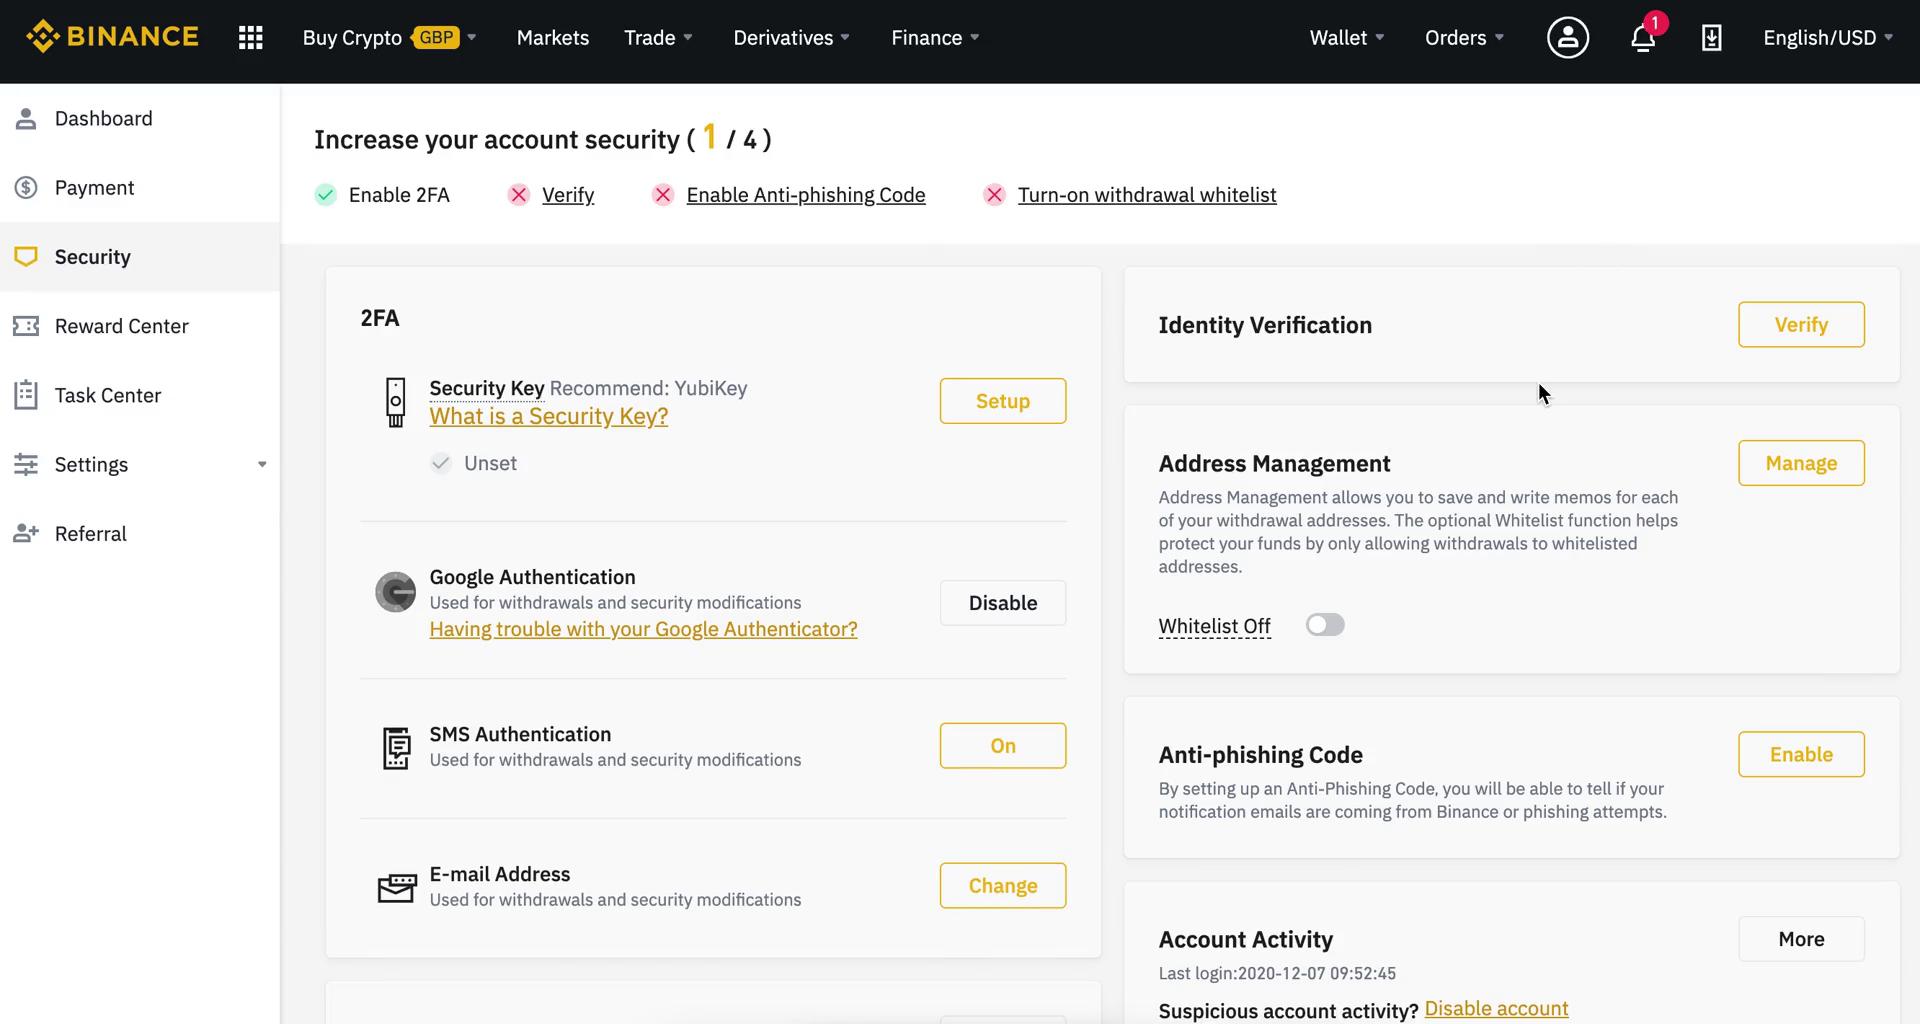
Task: Click the Settings sliders icon
Action: [26, 464]
